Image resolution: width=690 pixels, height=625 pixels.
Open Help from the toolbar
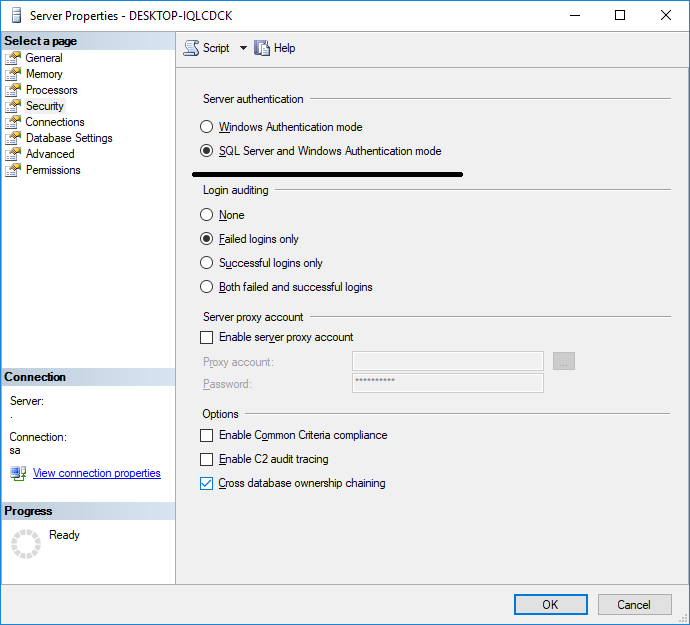(275, 48)
